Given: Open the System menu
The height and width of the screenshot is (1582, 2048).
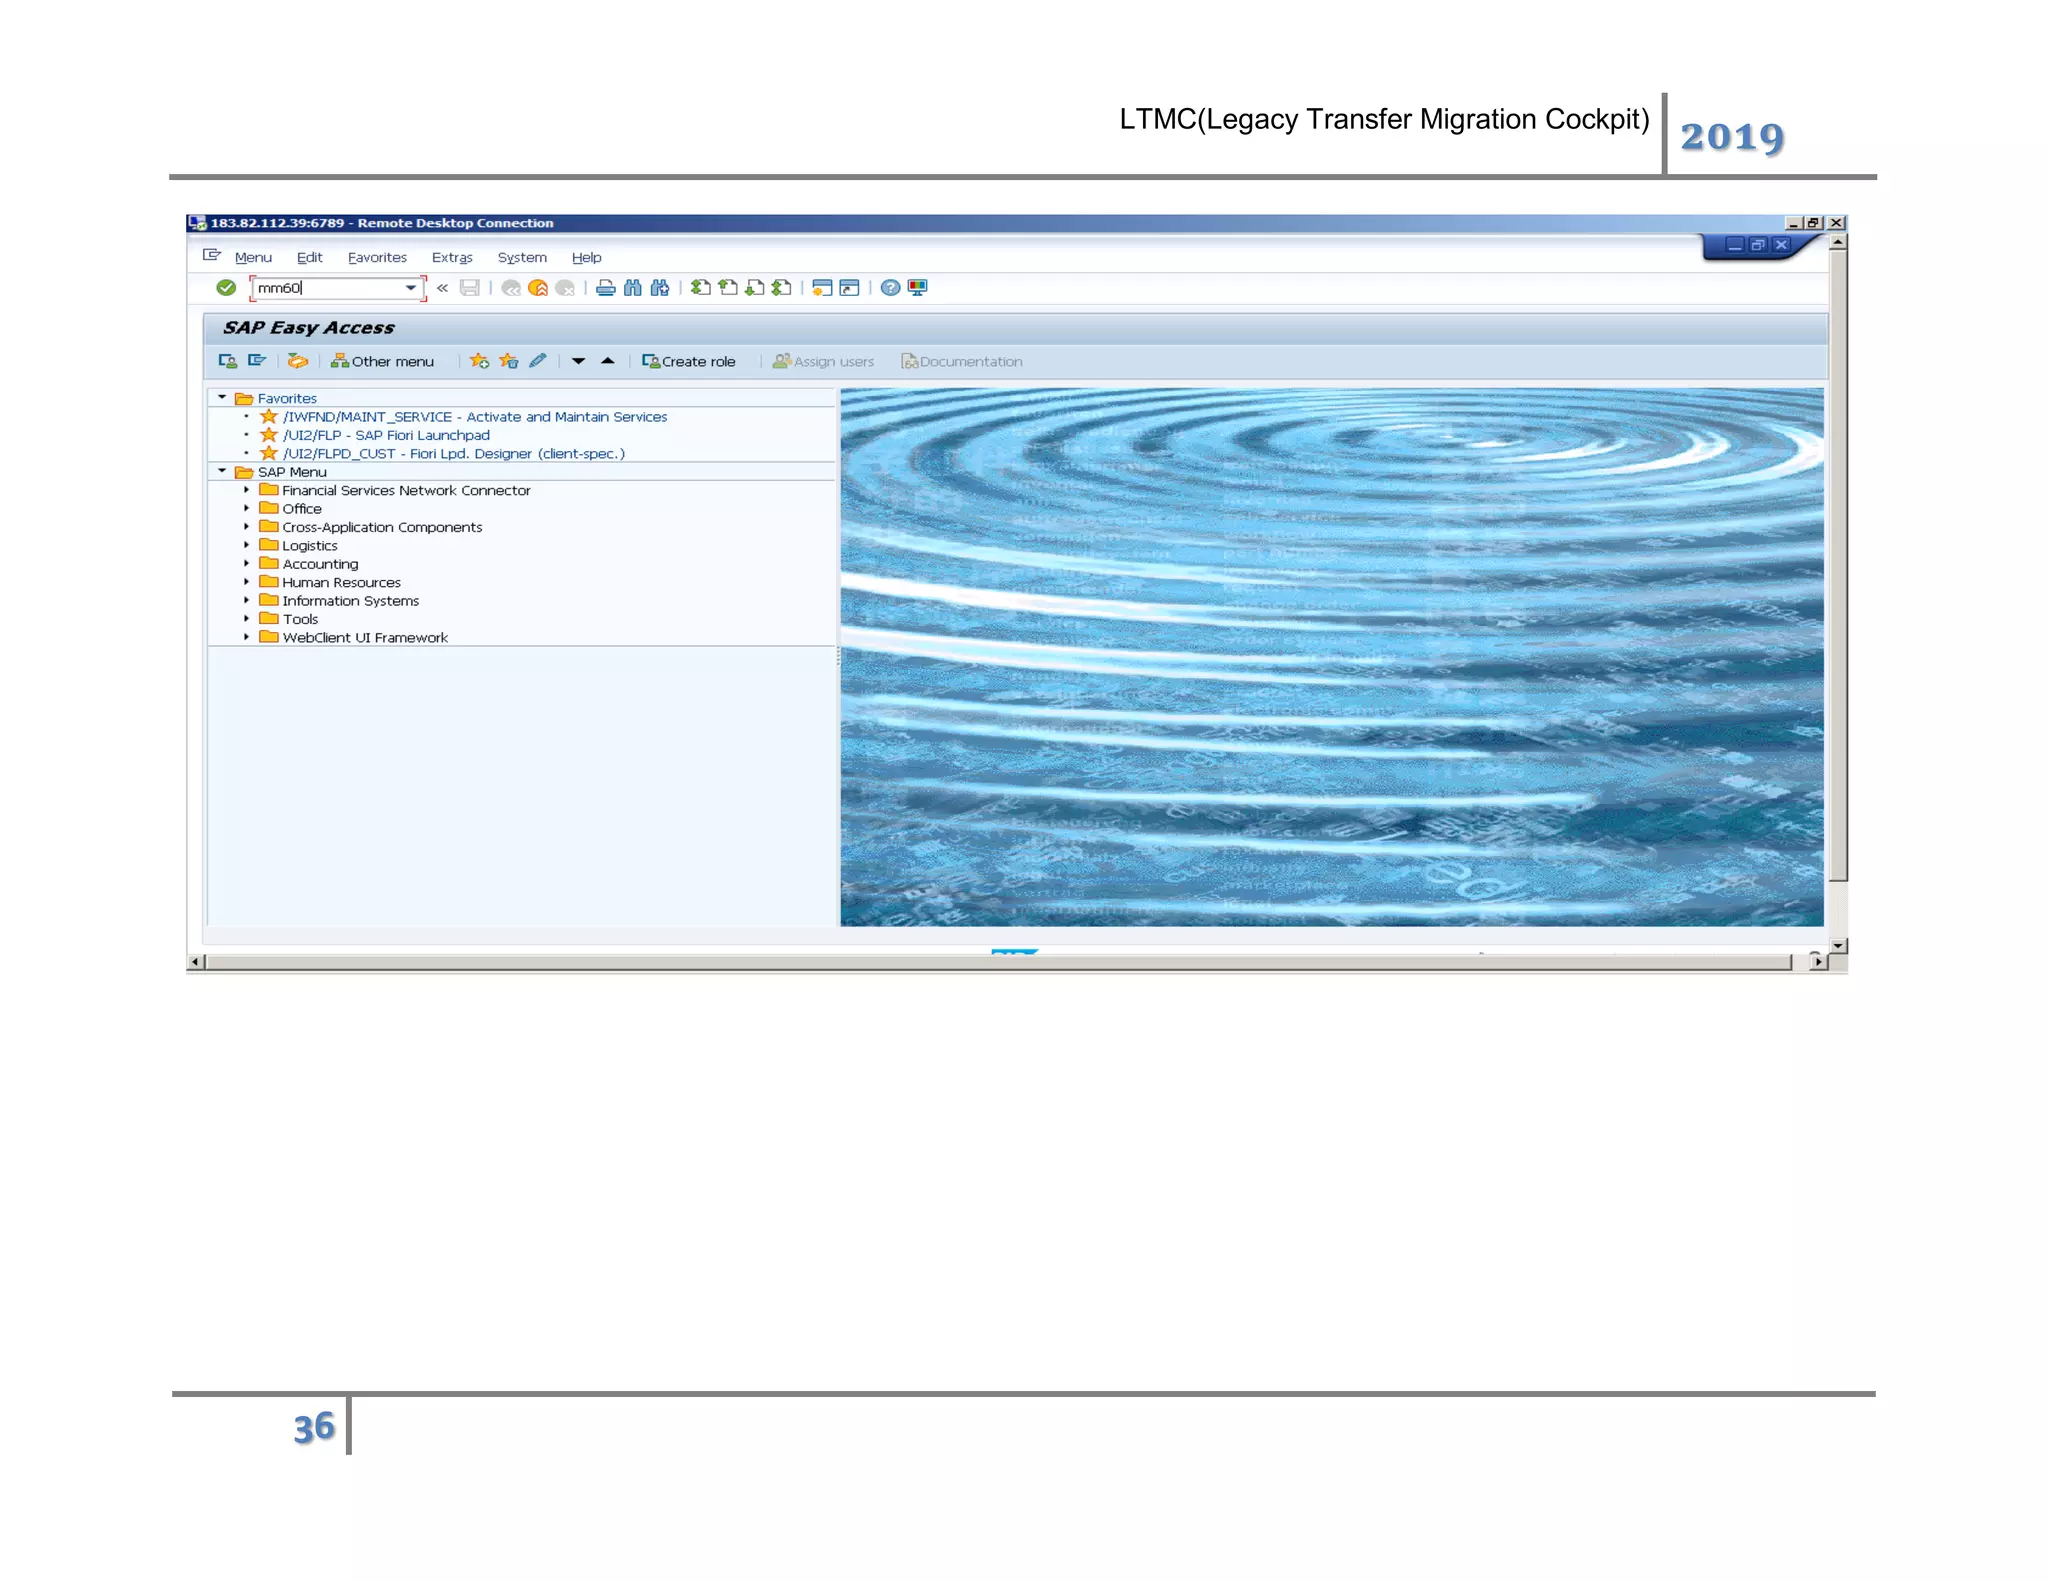Looking at the screenshot, I should click(522, 257).
